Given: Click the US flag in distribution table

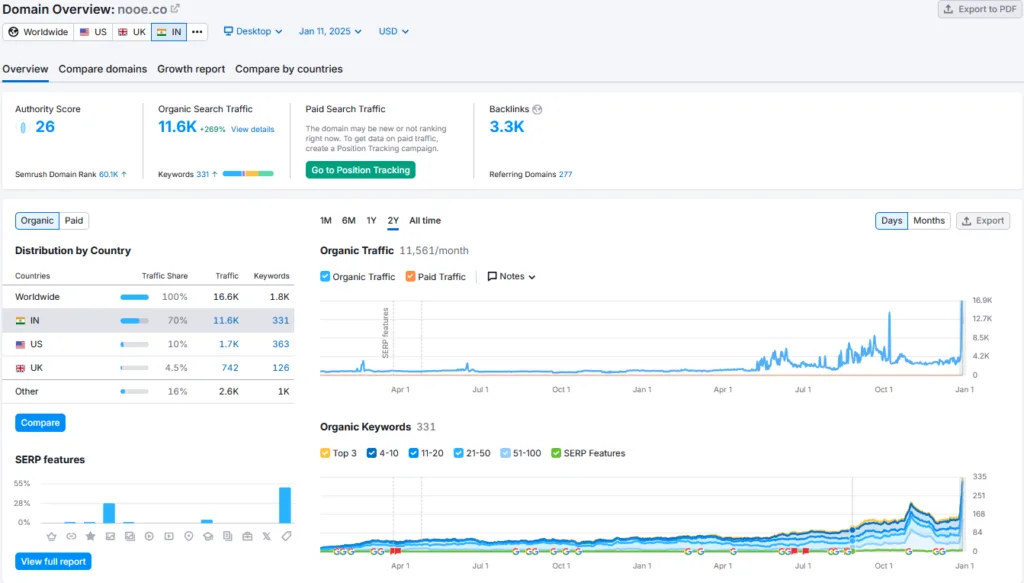Looking at the screenshot, I should tap(20, 344).
